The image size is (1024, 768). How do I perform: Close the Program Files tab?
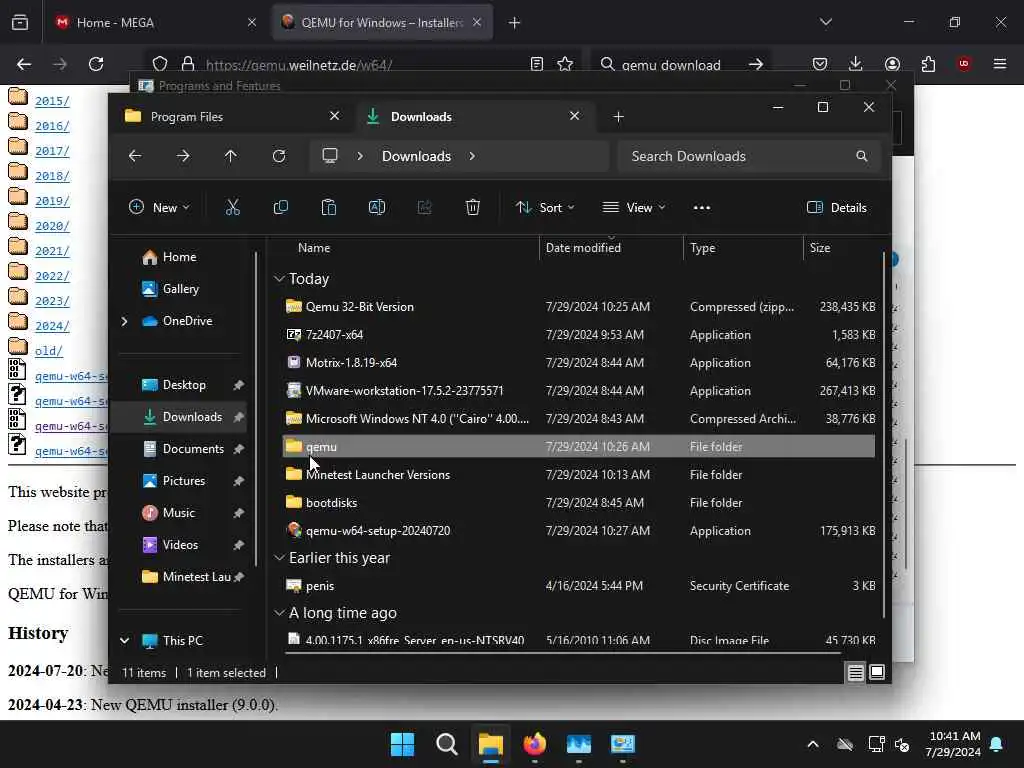[x=334, y=116]
